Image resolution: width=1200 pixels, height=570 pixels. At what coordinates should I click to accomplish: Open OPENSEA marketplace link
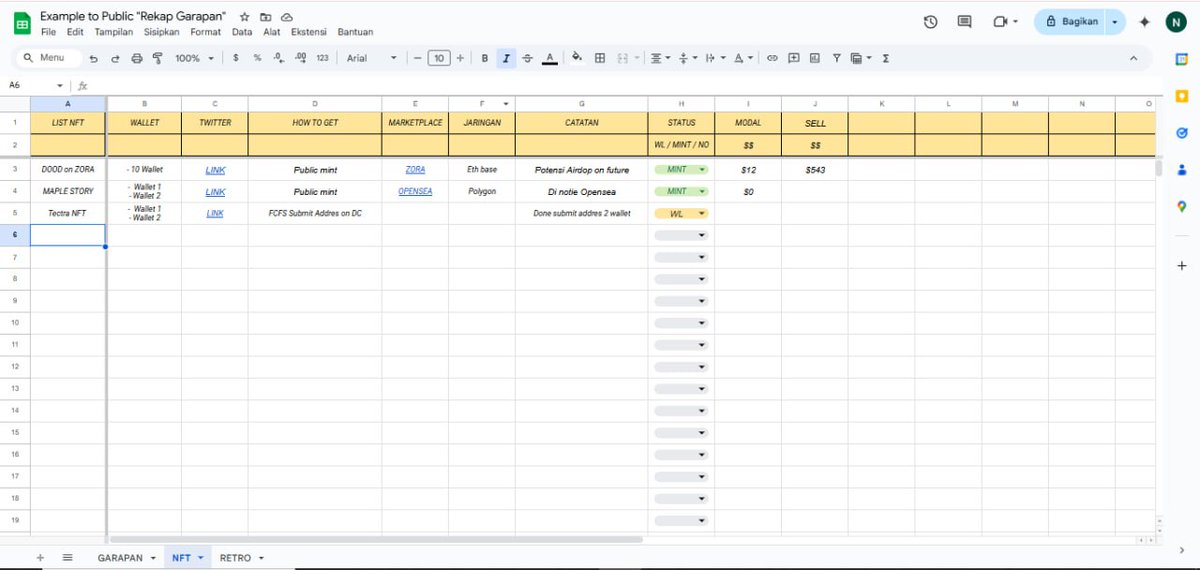click(x=415, y=191)
